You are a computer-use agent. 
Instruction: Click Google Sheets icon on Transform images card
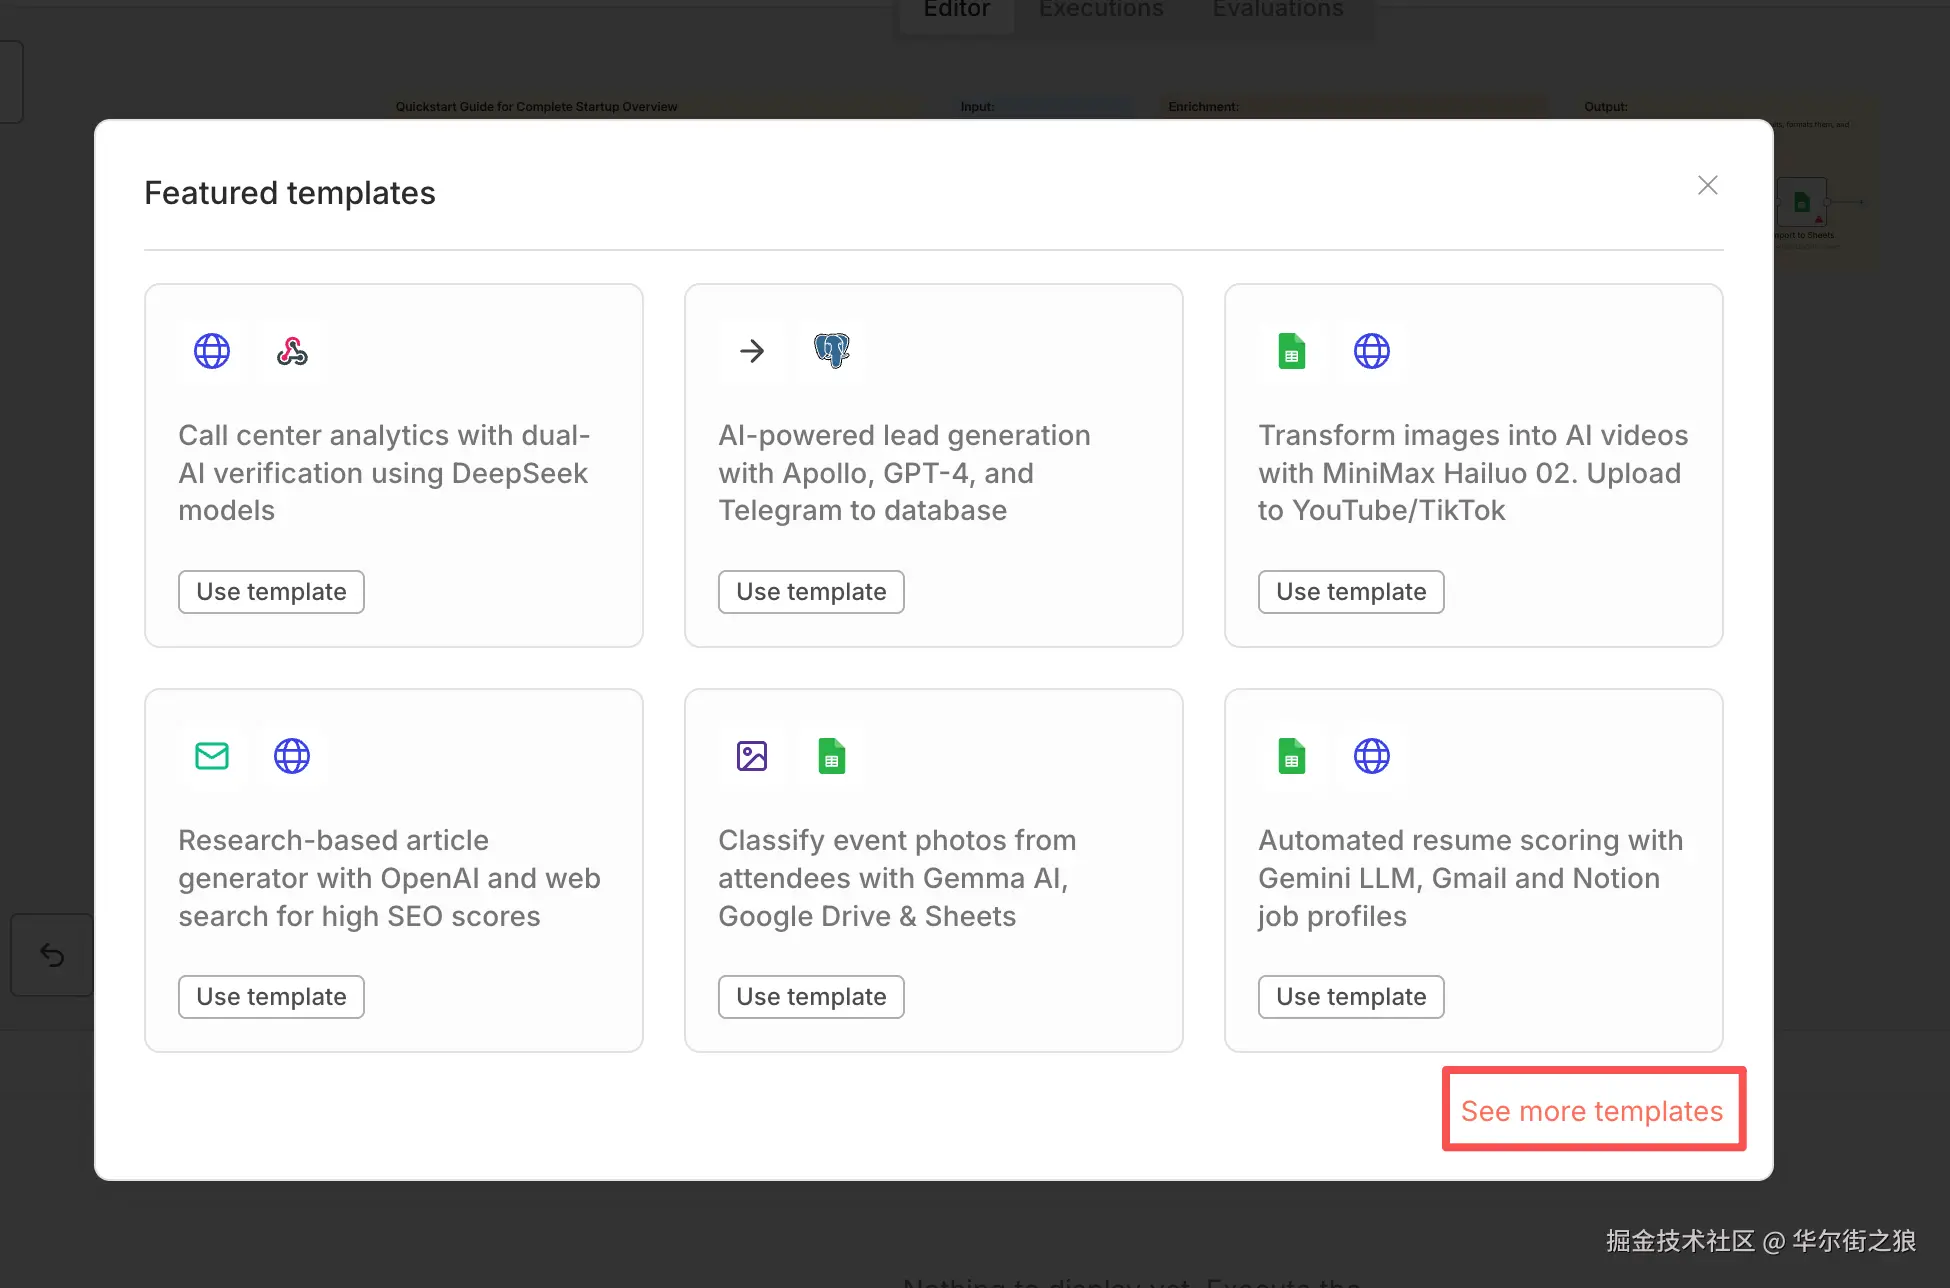1292,351
